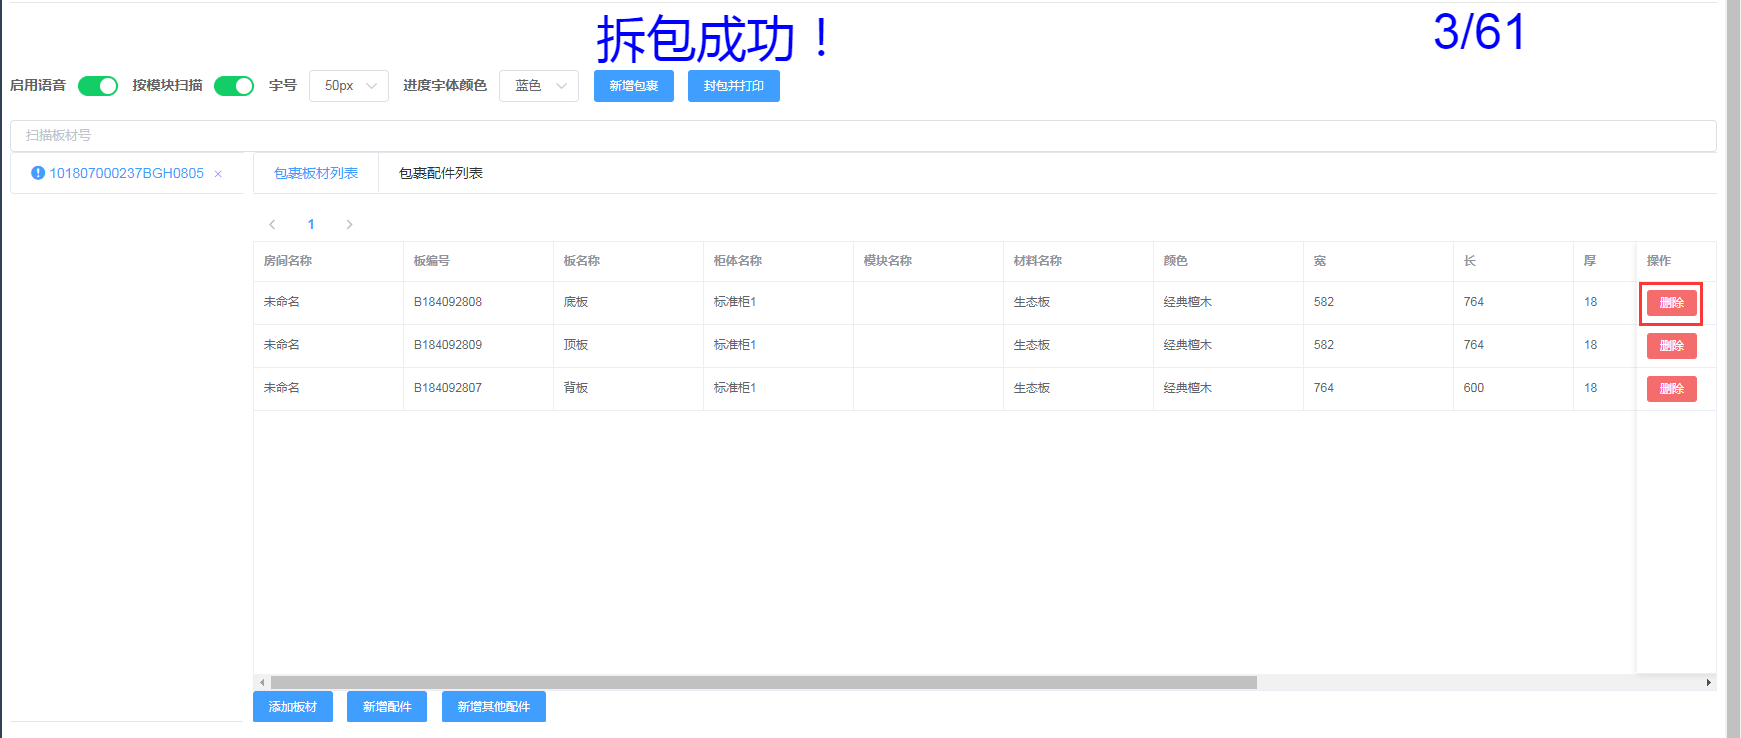The image size is (1741, 738).
Task: Open the 蓝色 progress color dropdown
Action: (x=539, y=86)
